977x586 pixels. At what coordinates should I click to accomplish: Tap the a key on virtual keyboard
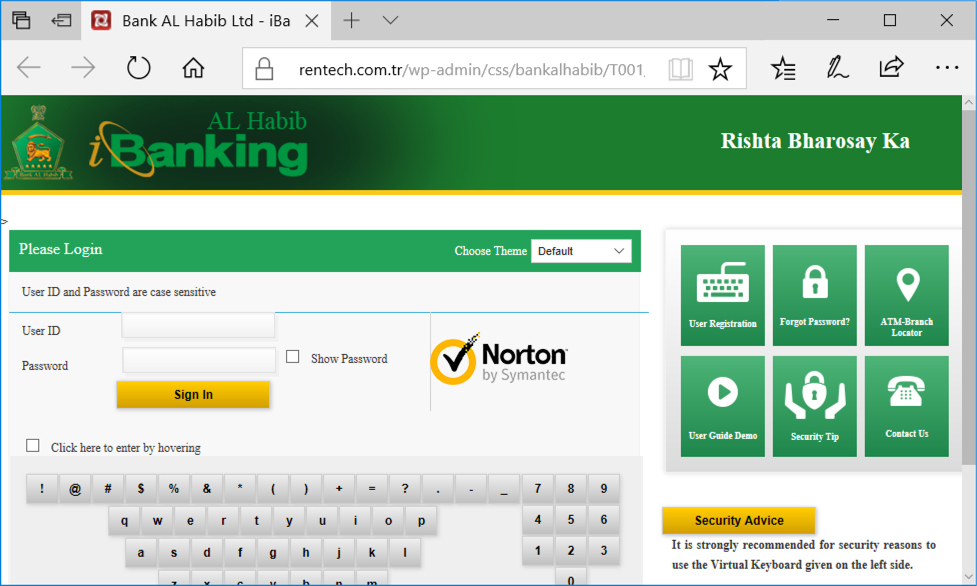click(x=141, y=552)
